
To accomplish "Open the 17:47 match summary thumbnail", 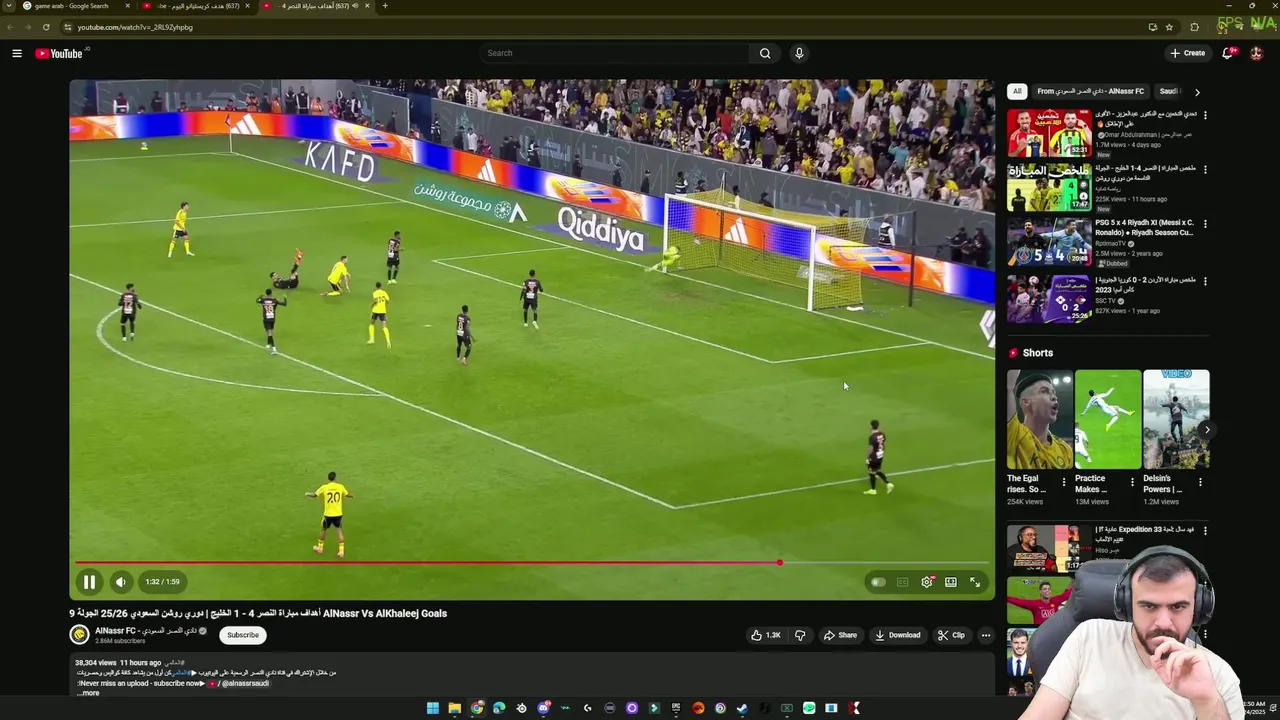I will tap(1049, 187).
